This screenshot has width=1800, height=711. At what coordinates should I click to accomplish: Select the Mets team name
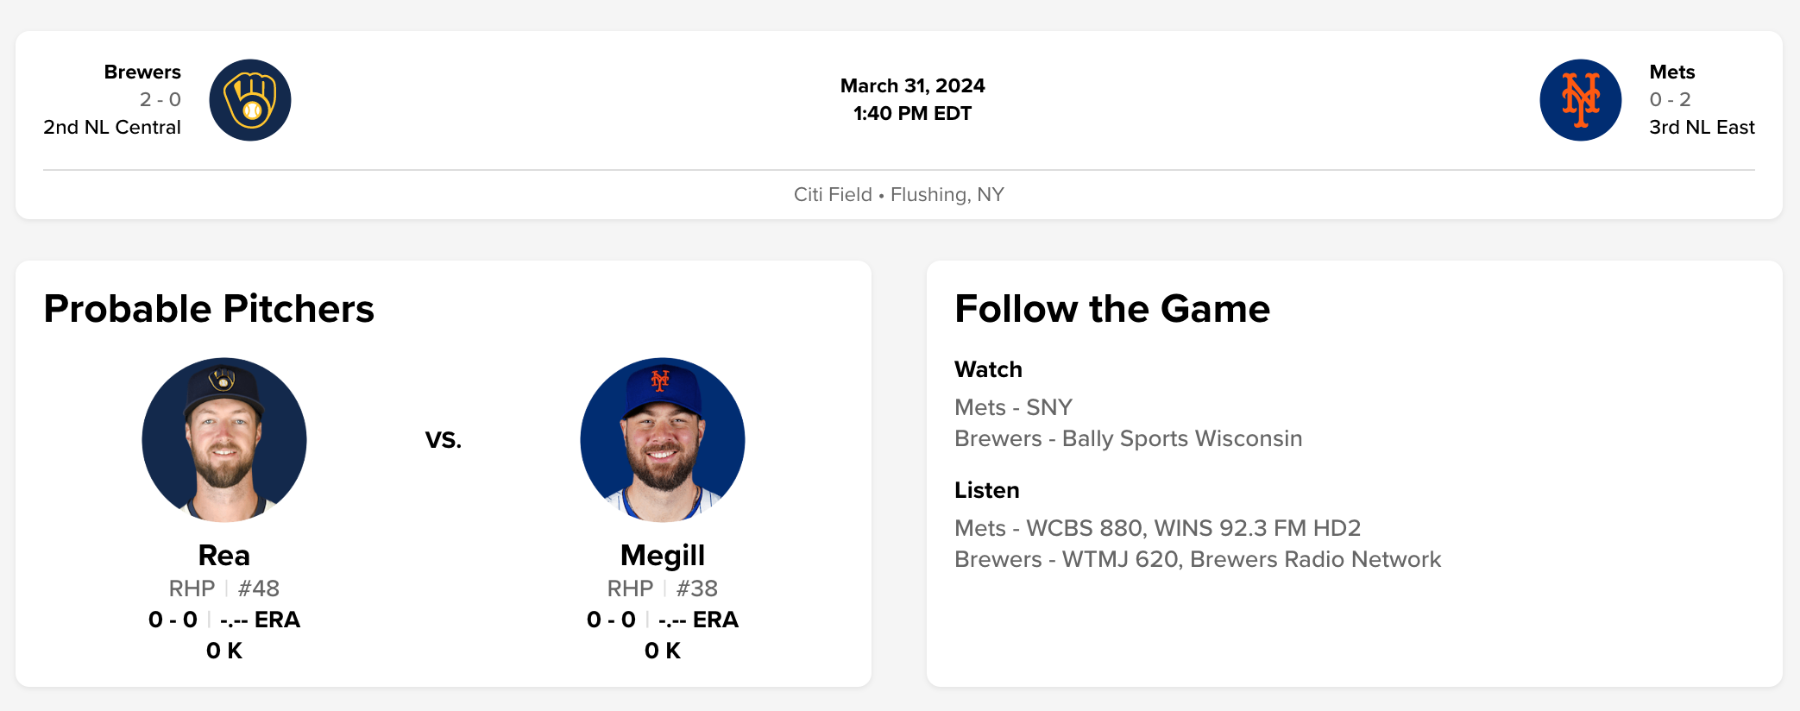1672,72
